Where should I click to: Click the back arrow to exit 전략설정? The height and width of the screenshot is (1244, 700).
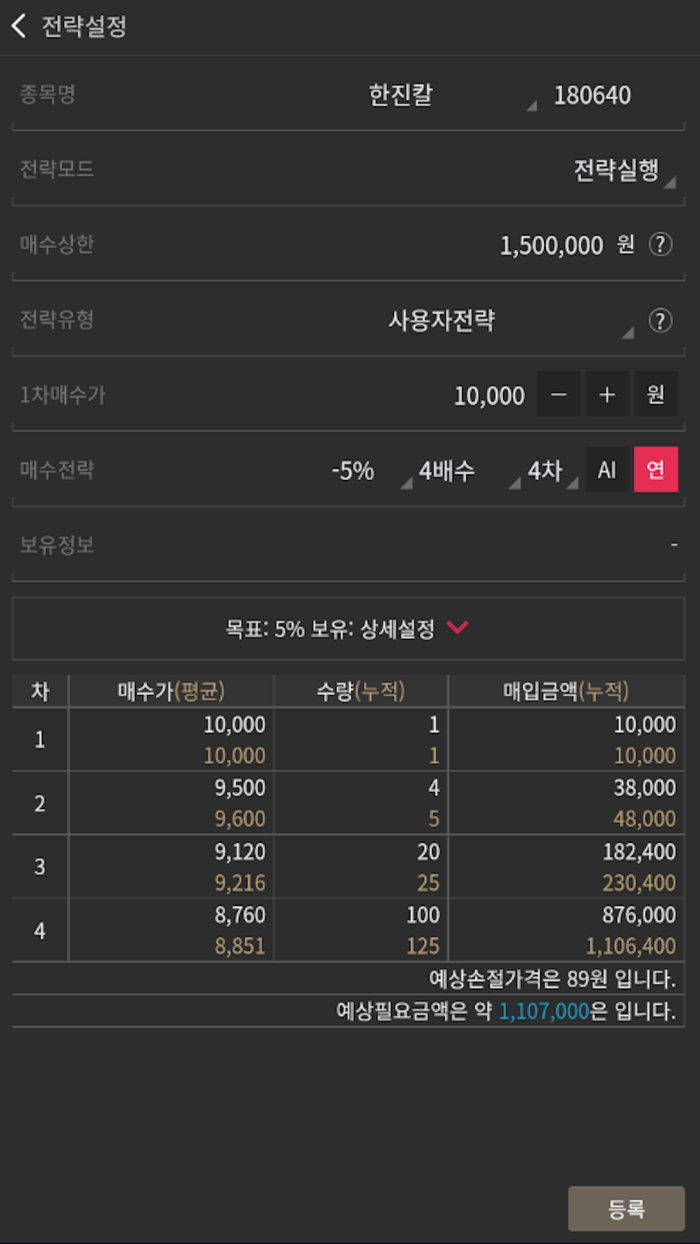pyautogui.click(x=19, y=26)
